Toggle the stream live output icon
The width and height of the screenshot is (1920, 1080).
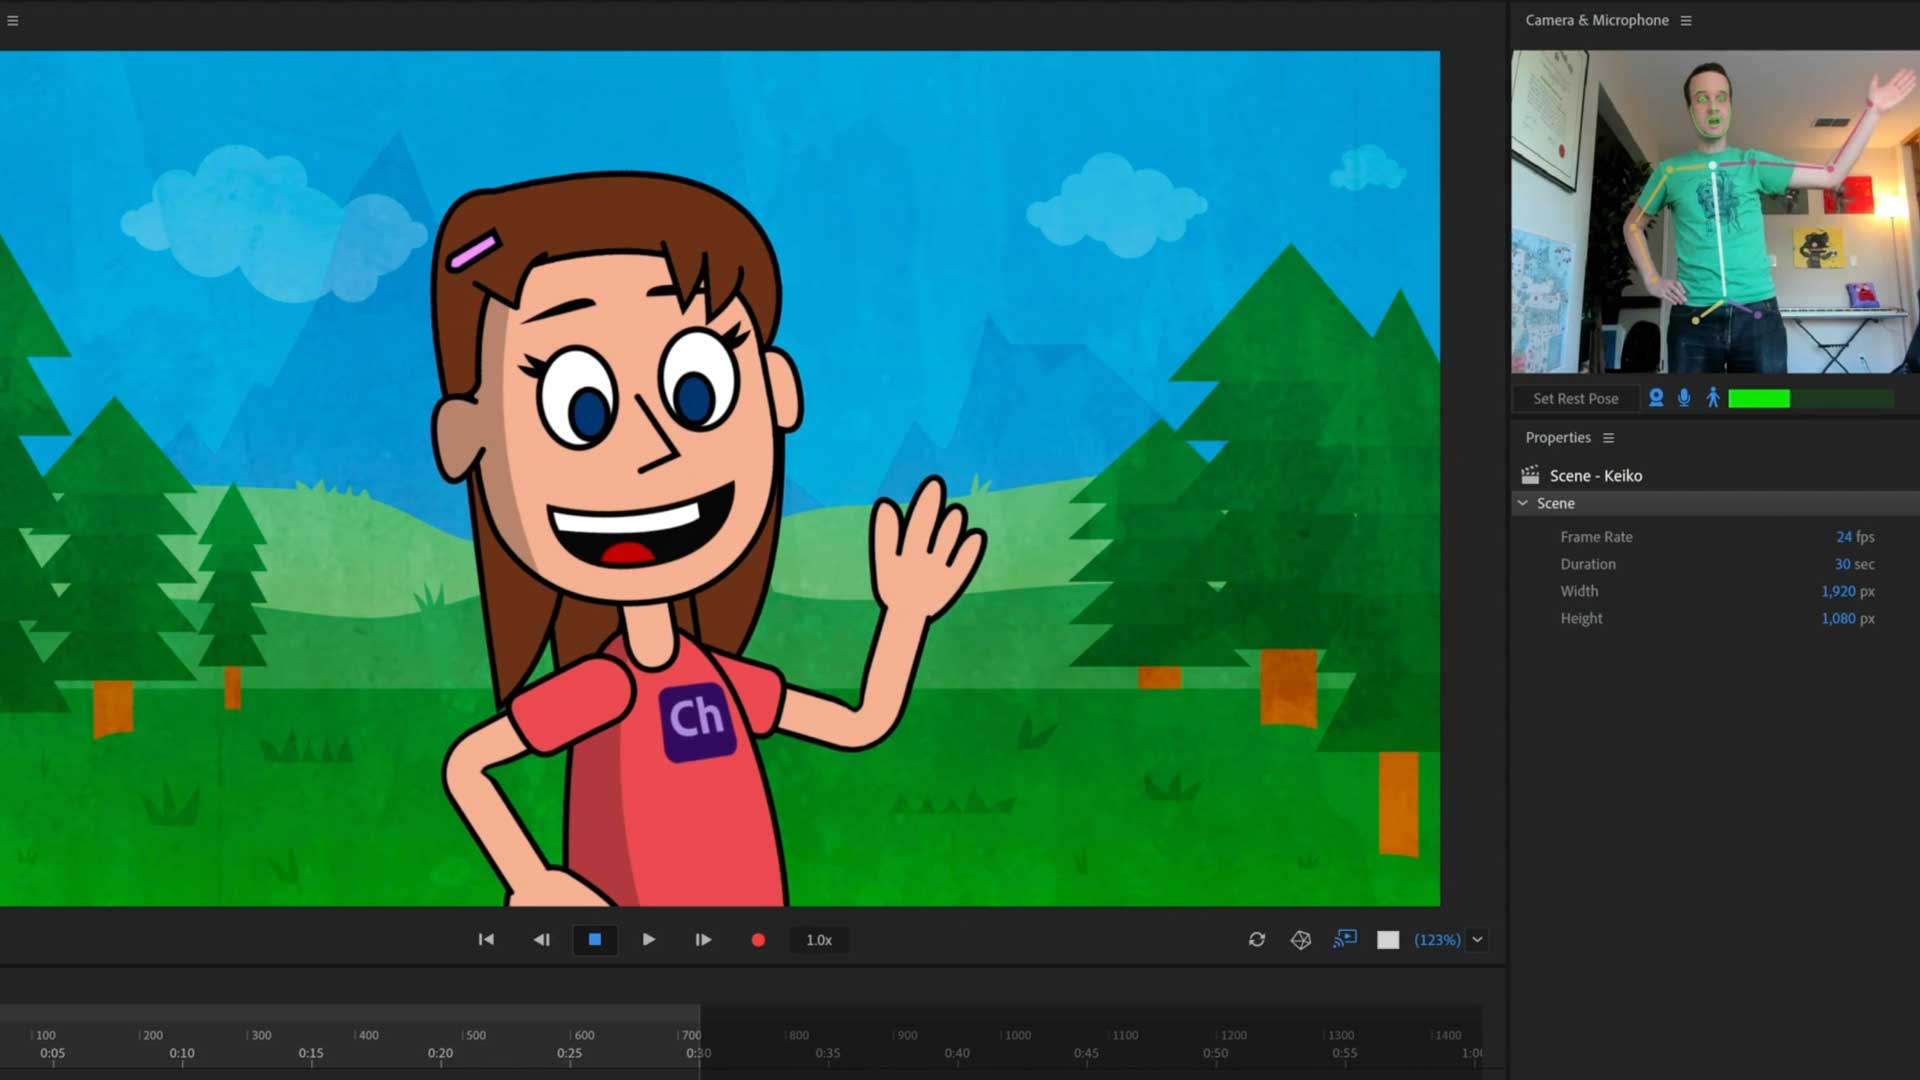point(1345,939)
